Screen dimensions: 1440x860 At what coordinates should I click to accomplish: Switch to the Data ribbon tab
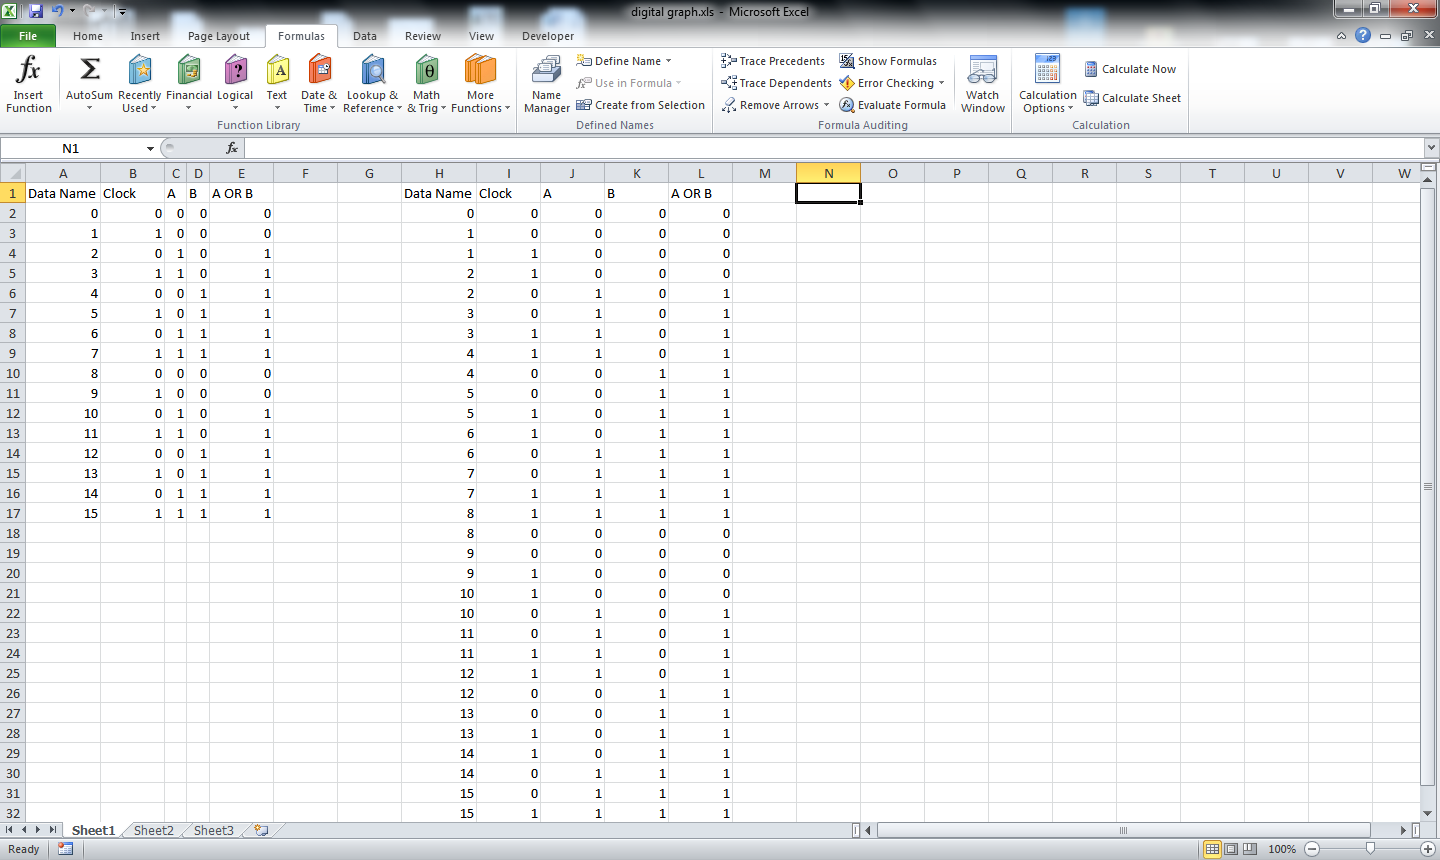coord(364,35)
